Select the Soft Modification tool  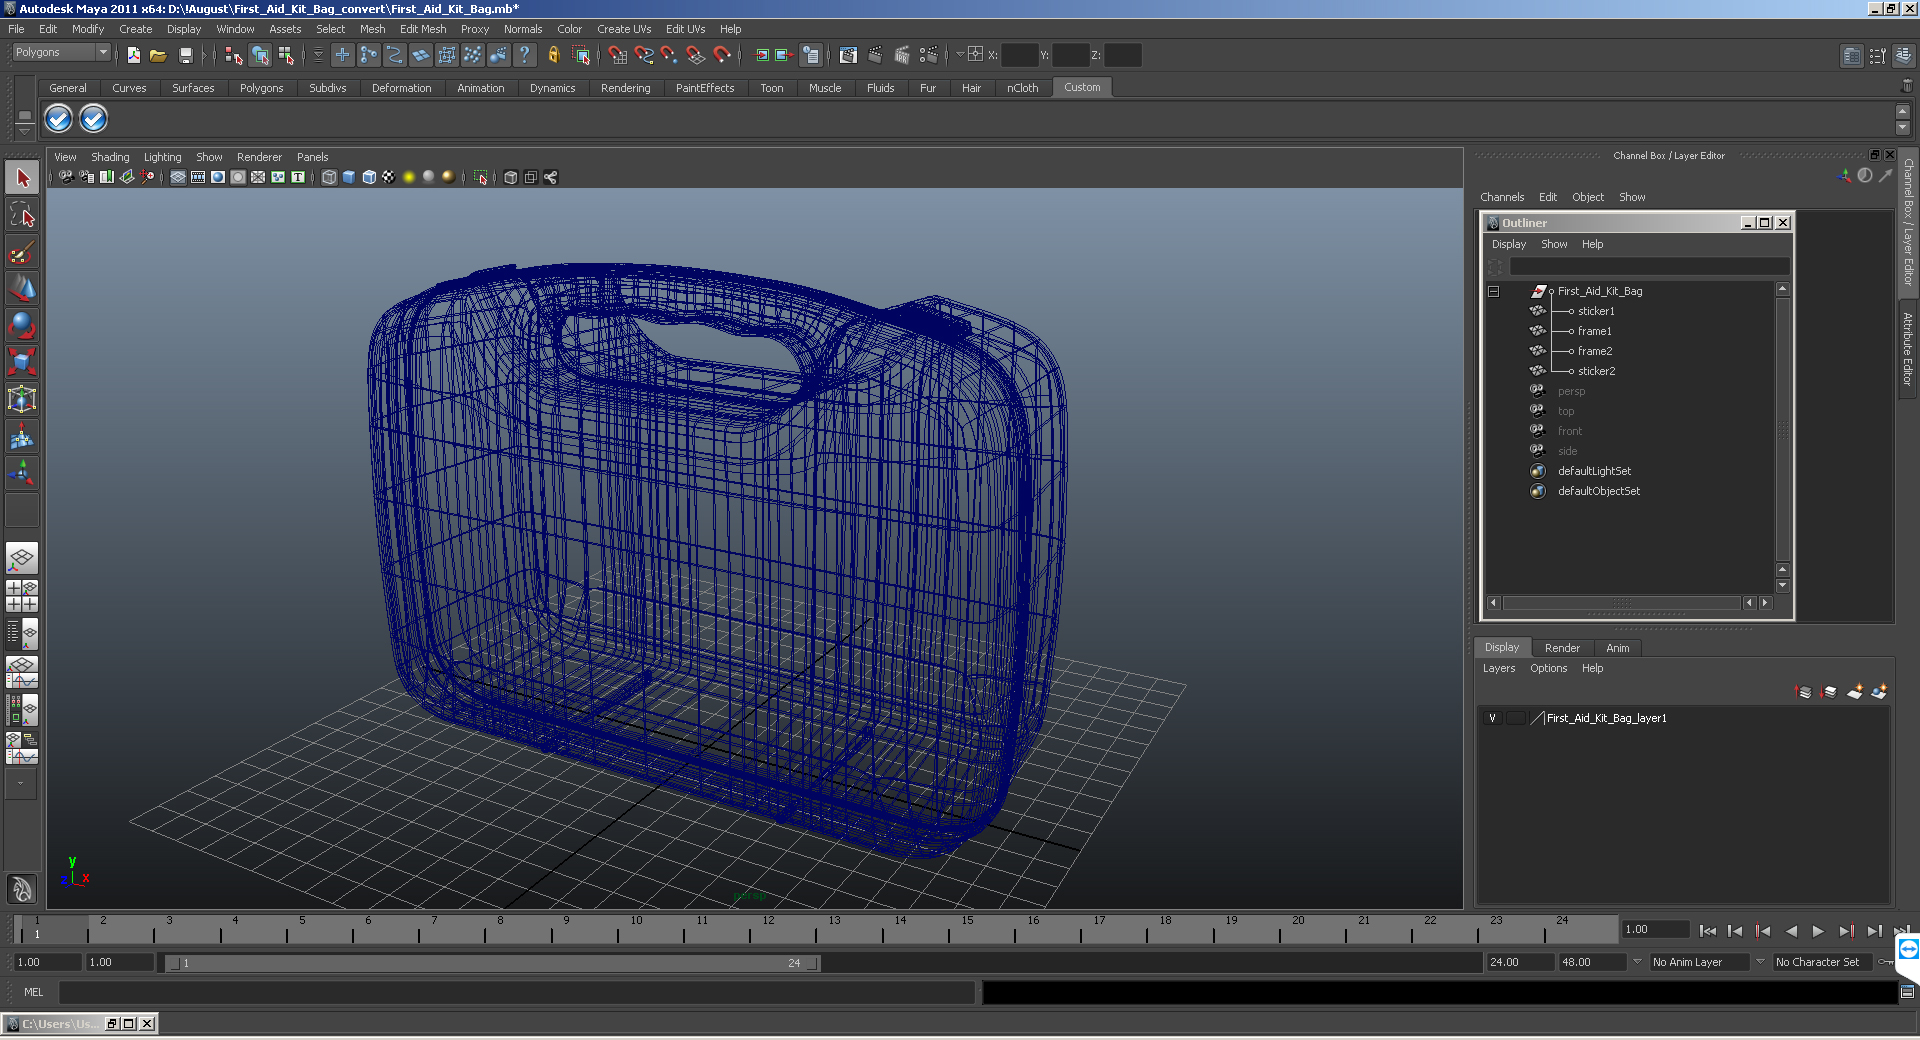pyautogui.click(x=22, y=436)
